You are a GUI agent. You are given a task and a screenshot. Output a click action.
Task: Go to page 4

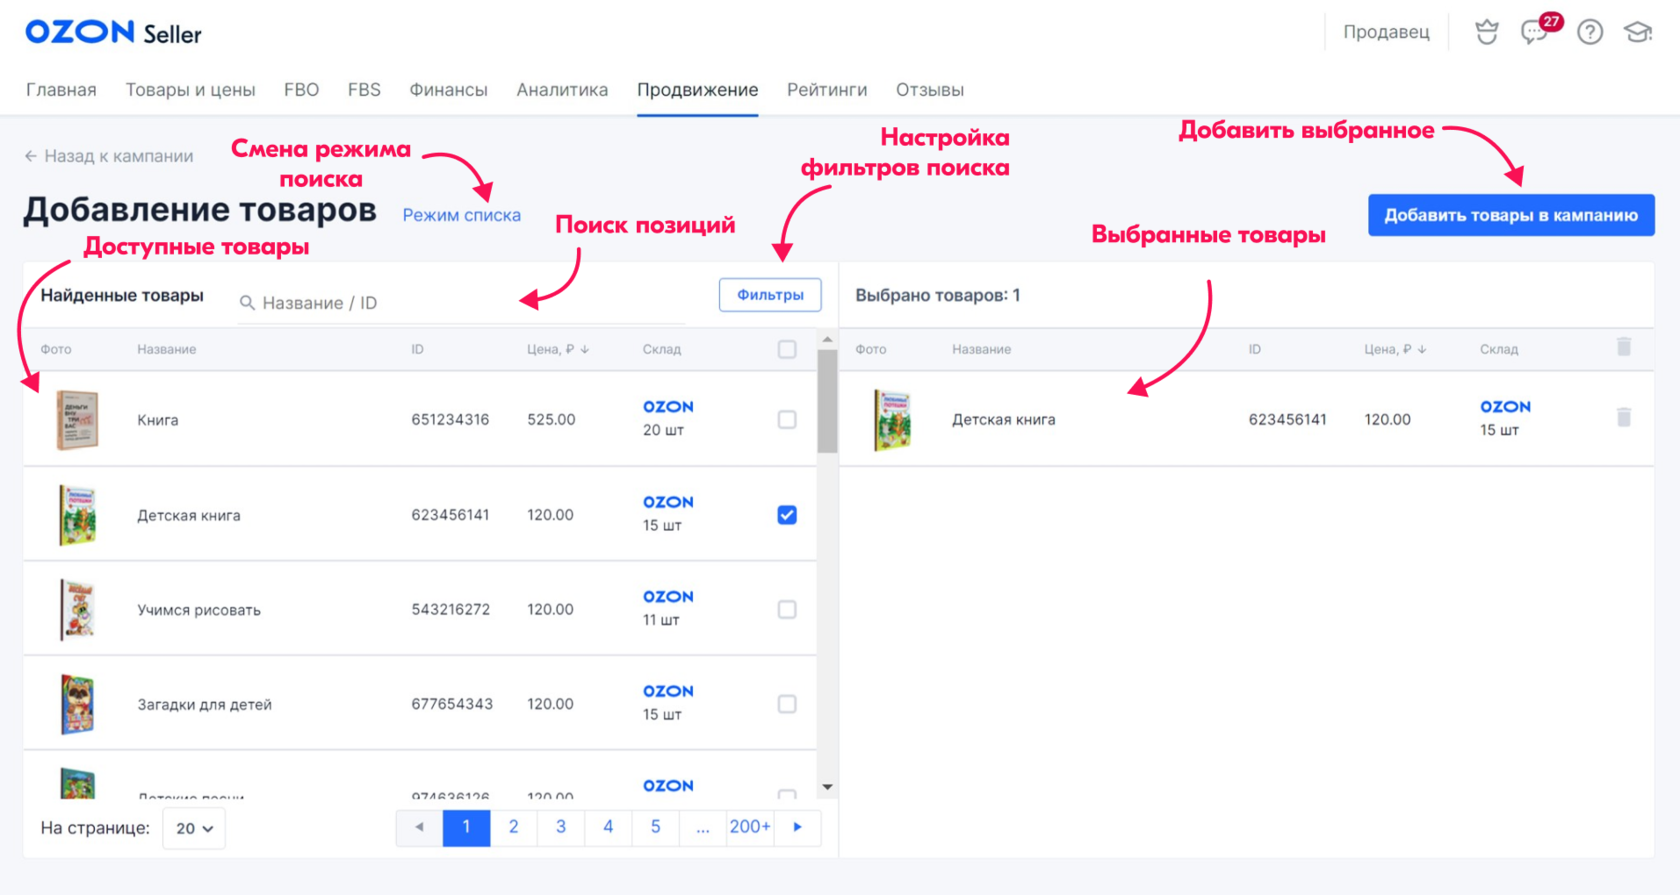(608, 827)
